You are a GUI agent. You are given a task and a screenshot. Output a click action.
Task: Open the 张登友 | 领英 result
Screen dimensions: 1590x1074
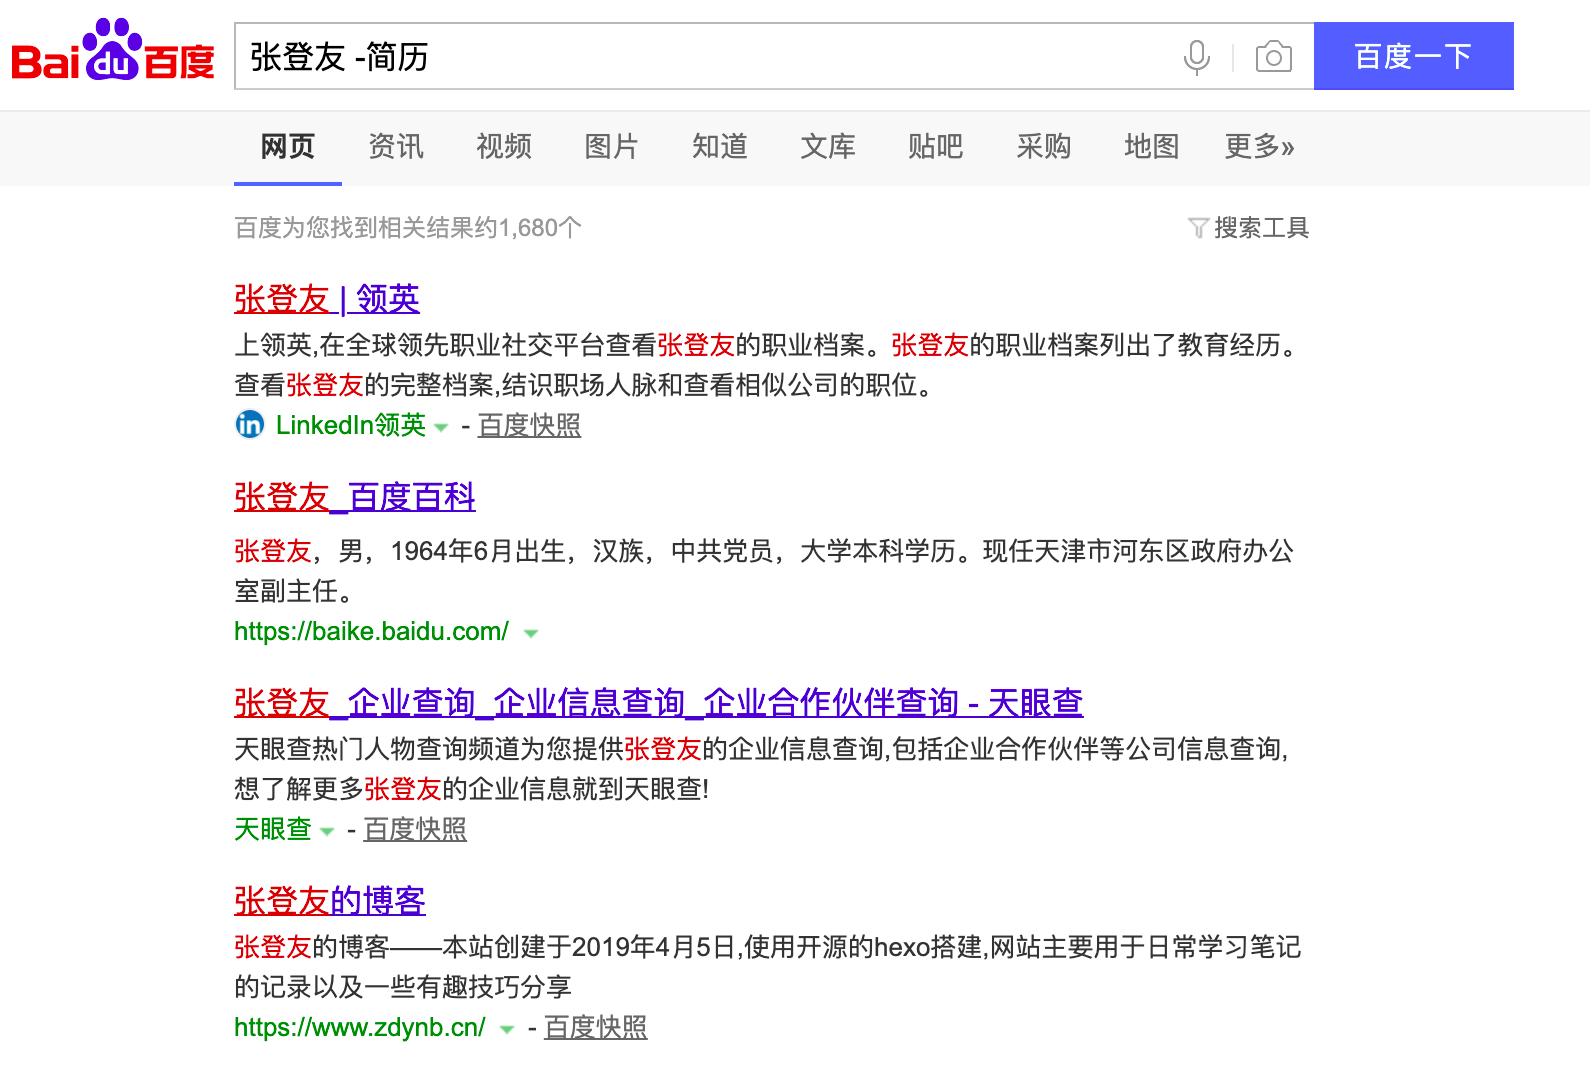[x=327, y=299]
